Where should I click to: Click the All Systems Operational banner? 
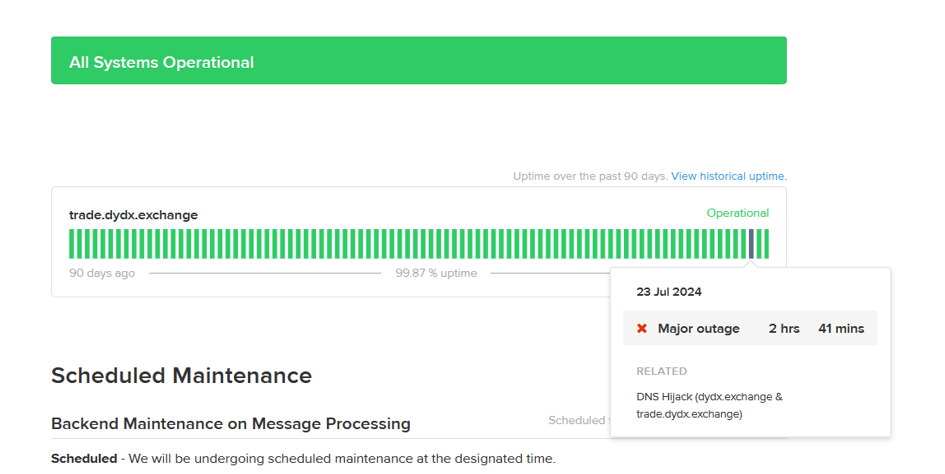click(419, 60)
